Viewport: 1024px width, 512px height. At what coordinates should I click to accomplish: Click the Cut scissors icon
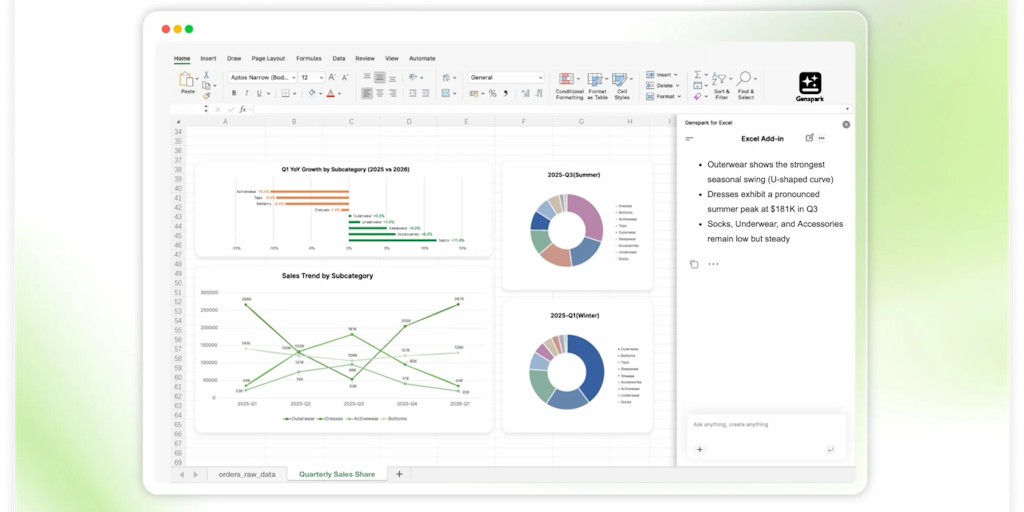coord(206,75)
